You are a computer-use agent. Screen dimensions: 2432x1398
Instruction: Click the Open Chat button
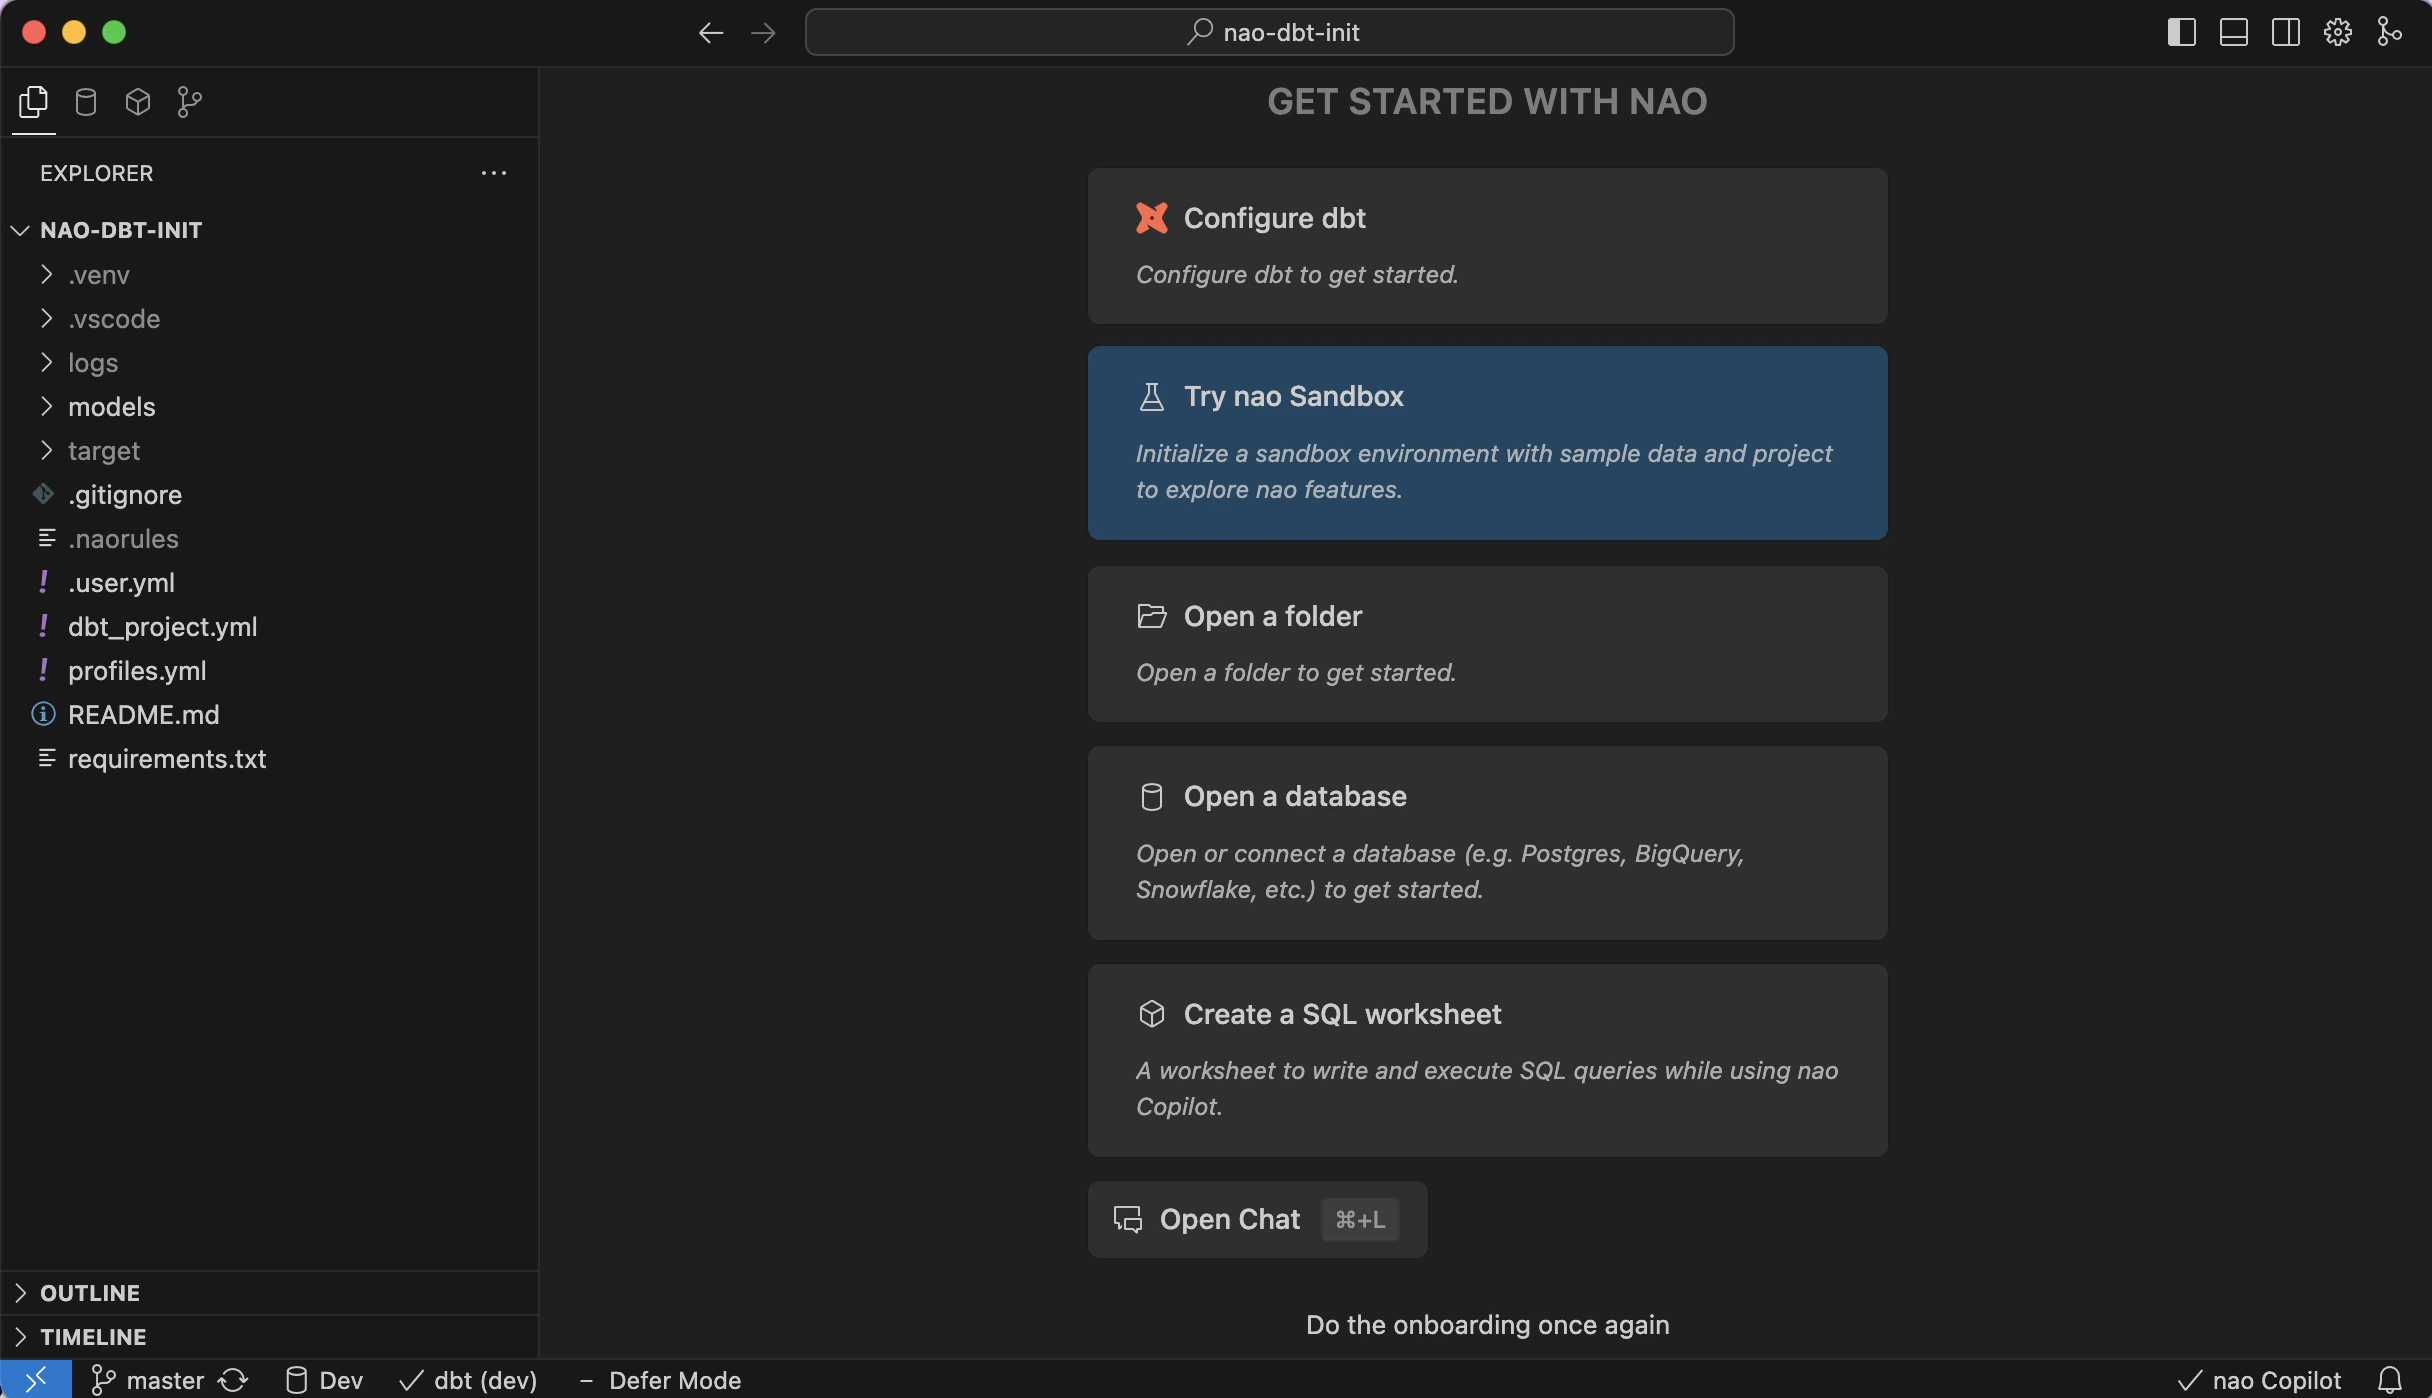pos(1258,1220)
